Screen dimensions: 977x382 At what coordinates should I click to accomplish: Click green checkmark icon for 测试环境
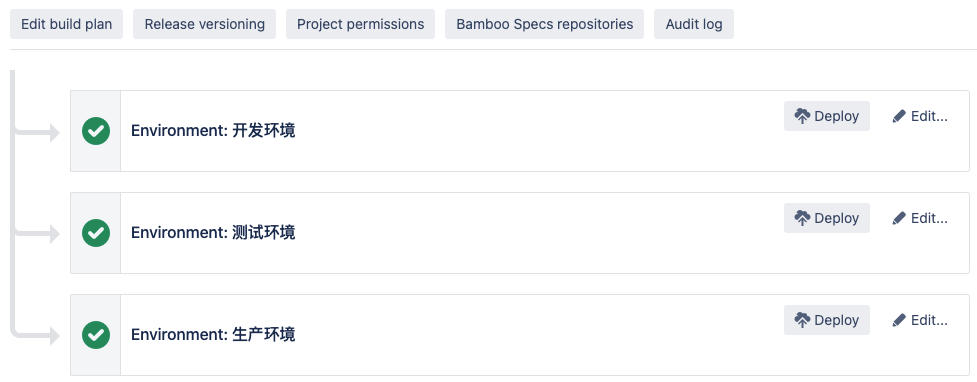(x=96, y=233)
